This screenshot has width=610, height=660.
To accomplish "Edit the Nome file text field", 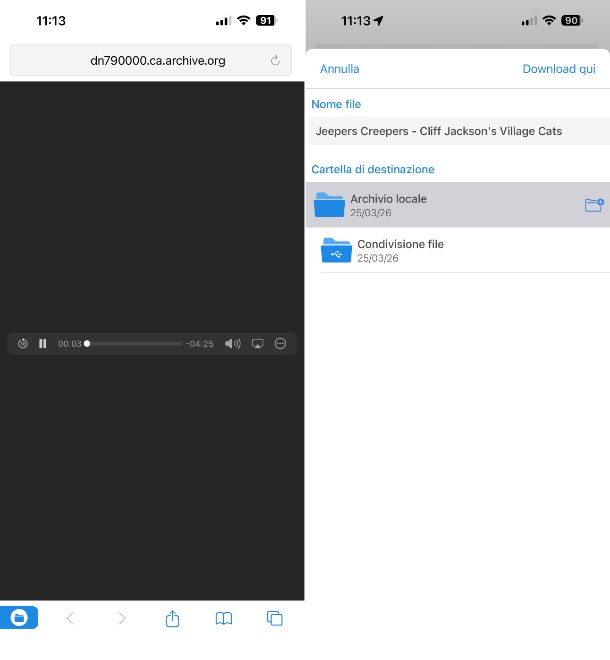I will click(457, 131).
